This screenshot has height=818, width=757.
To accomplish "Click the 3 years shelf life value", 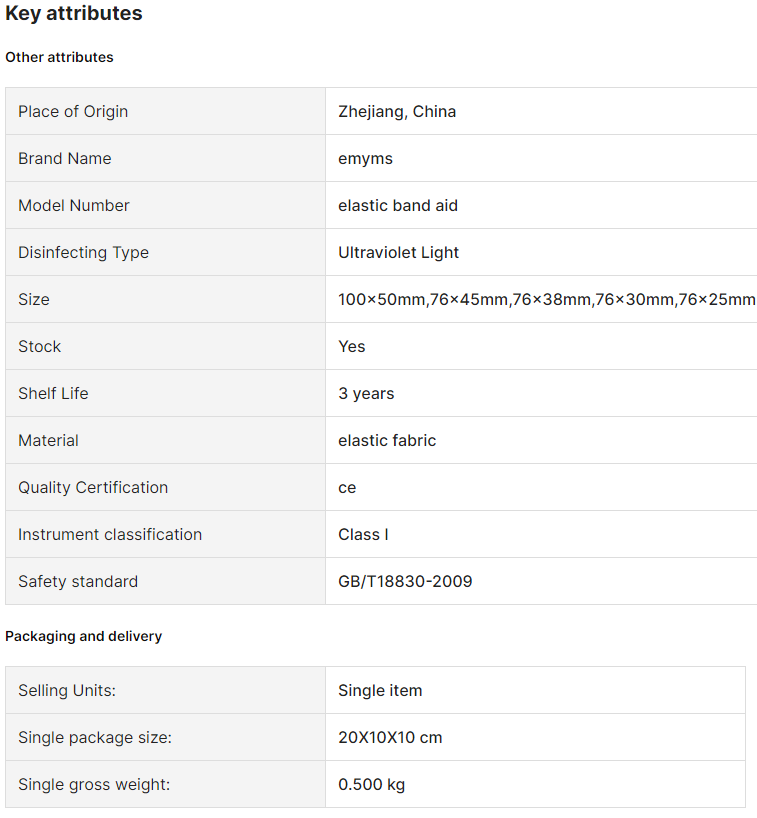I will [x=366, y=393].
